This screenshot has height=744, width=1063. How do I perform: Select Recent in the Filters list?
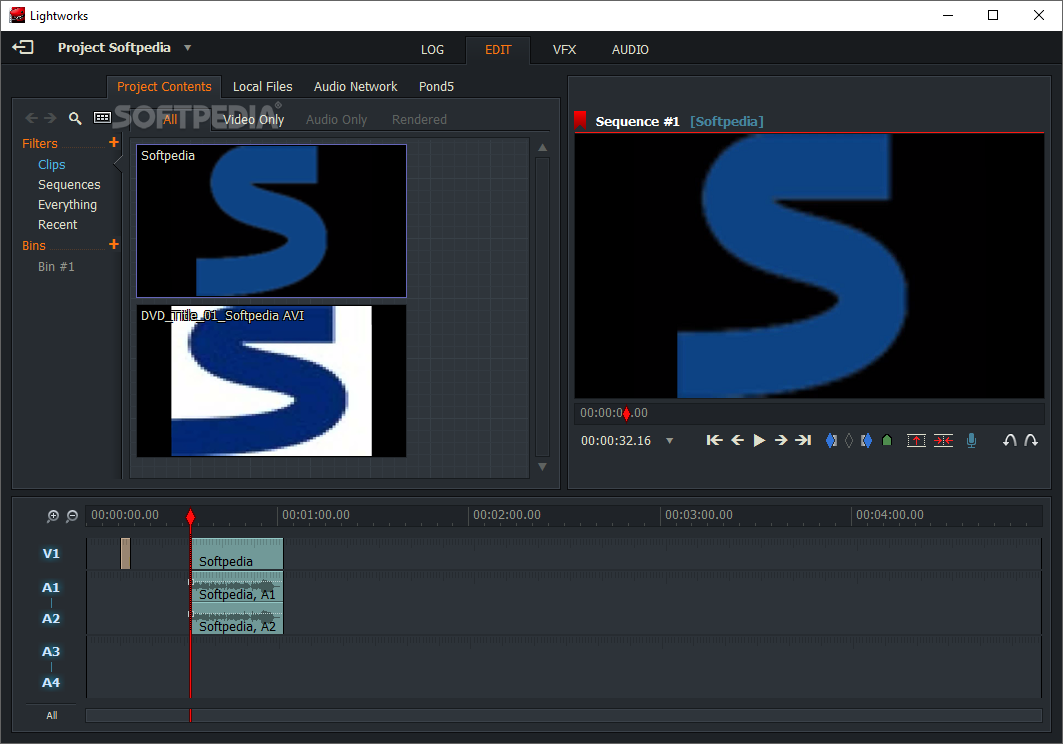point(58,224)
